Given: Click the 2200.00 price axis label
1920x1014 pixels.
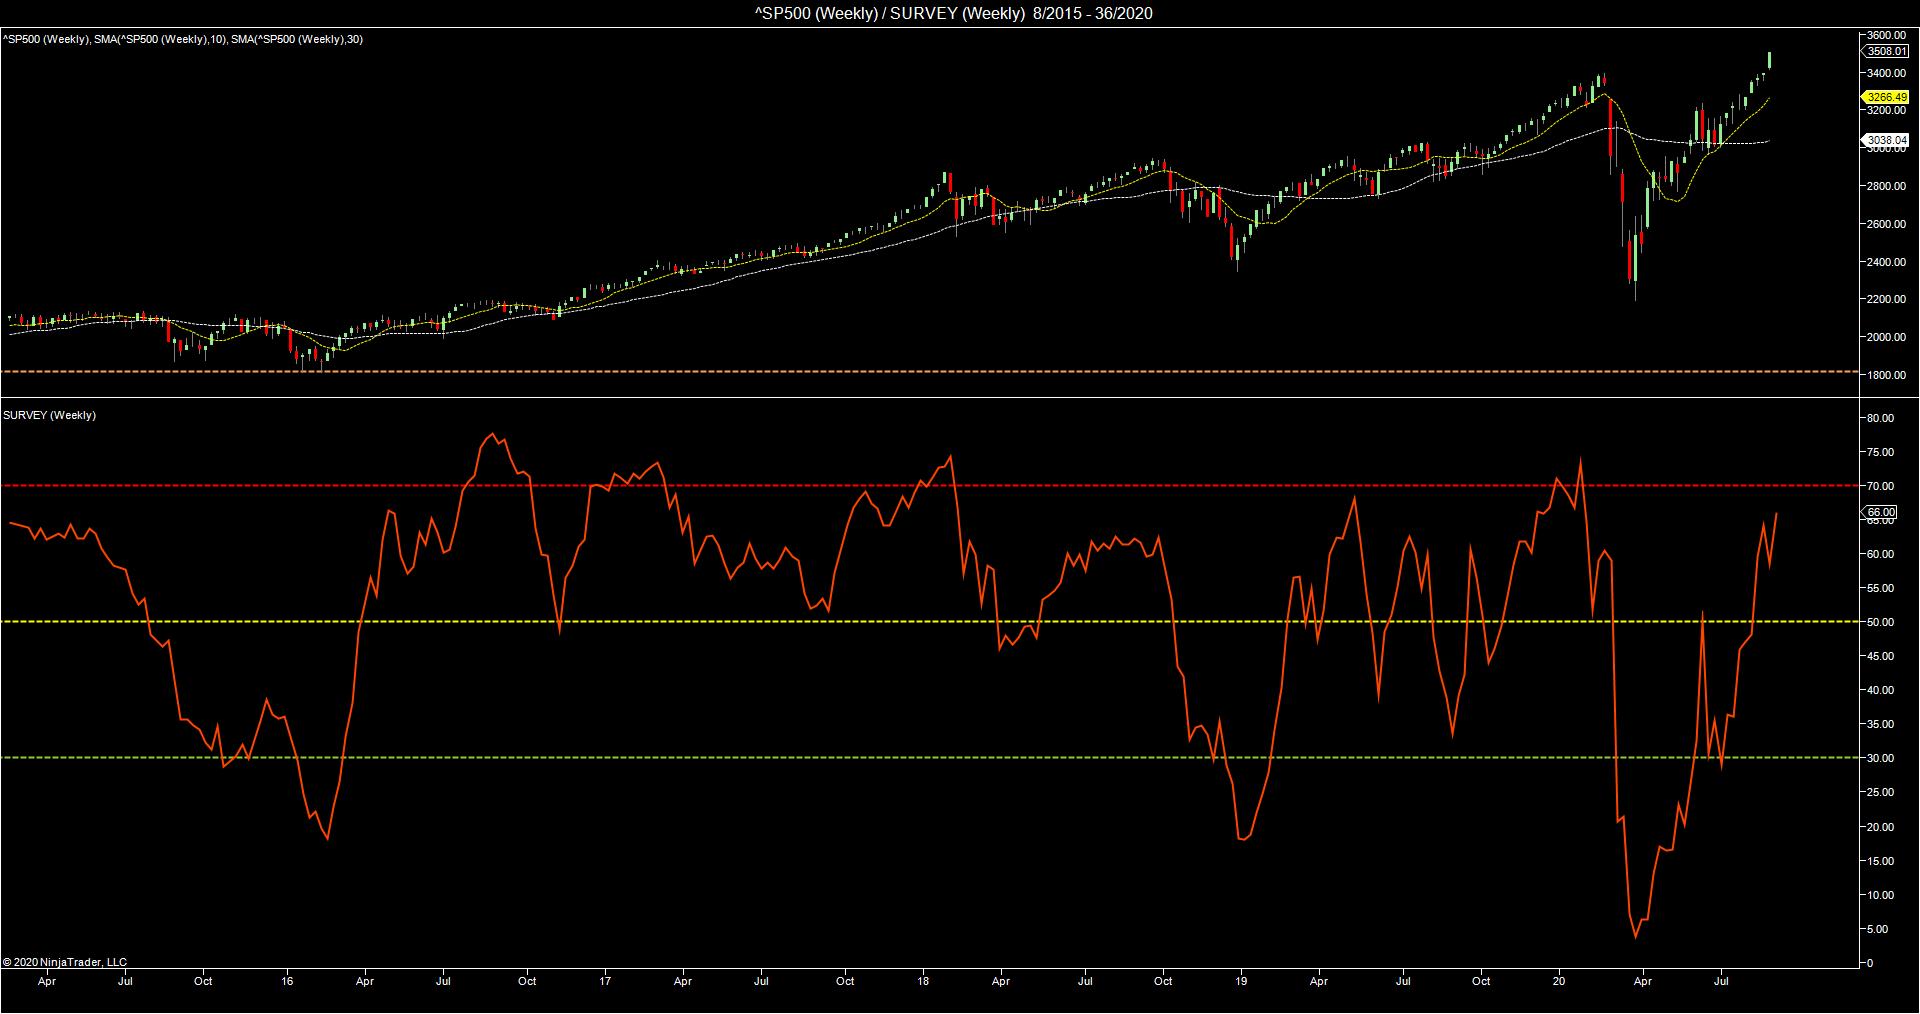Looking at the screenshot, I should click(x=1886, y=299).
